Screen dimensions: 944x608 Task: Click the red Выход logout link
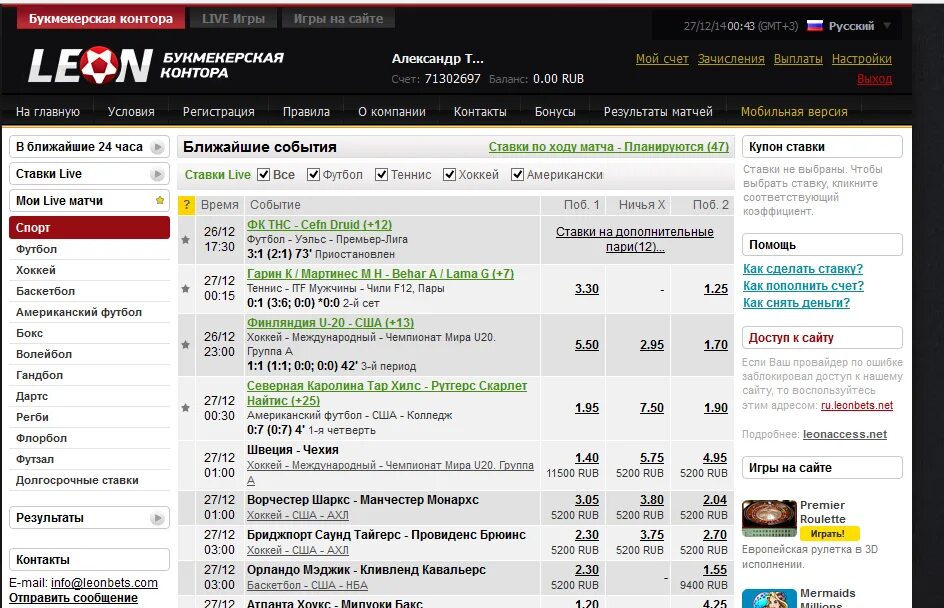point(875,78)
